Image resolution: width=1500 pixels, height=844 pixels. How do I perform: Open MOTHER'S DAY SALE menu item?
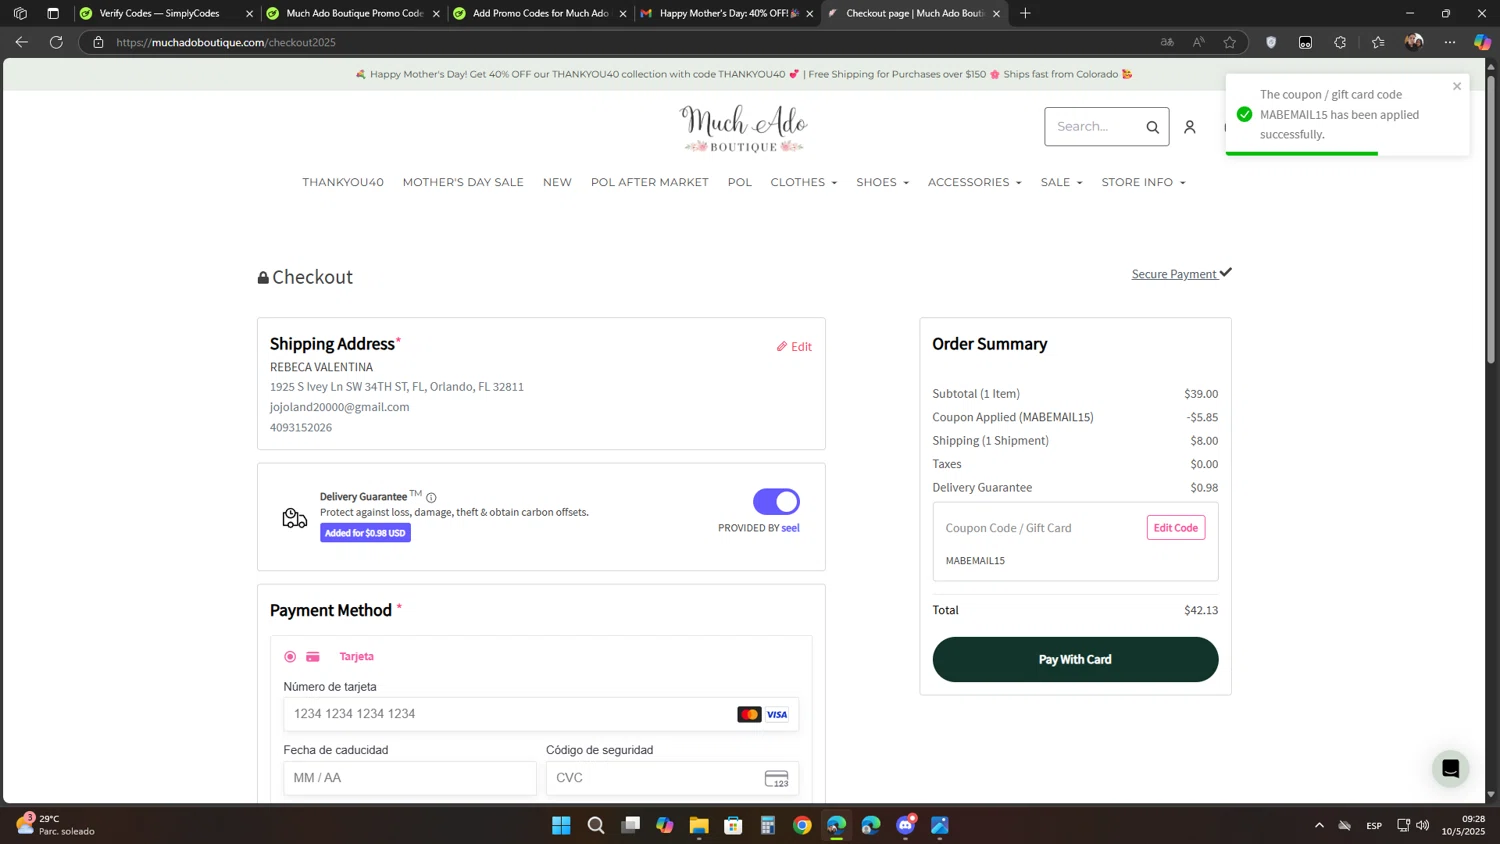click(463, 182)
